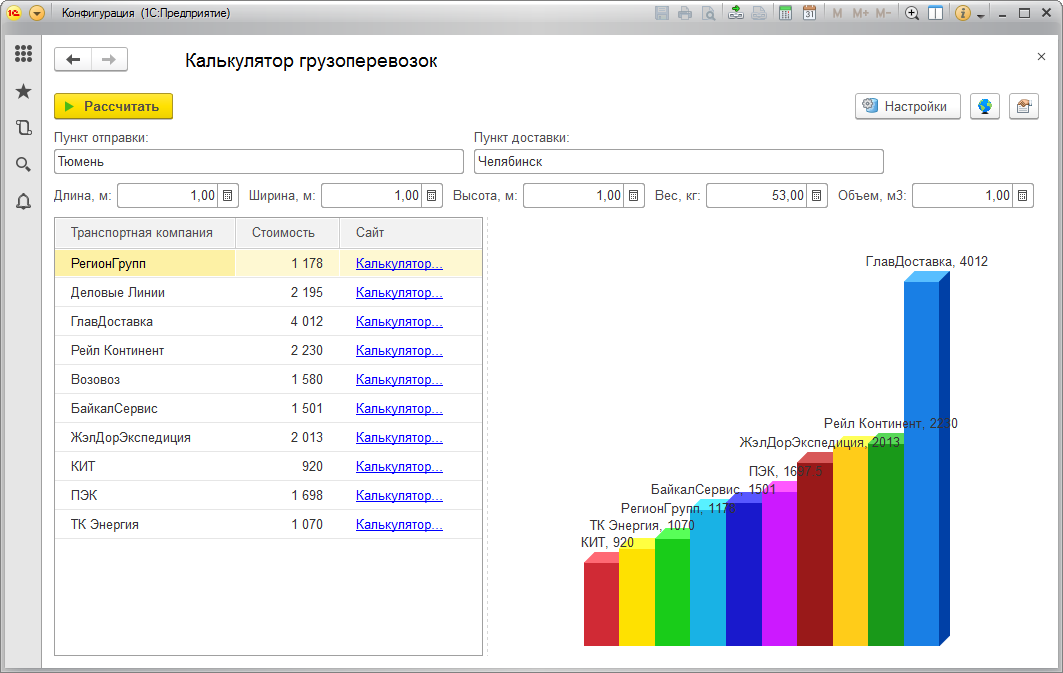Select the Деловые Линии row
Image resolution: width=1063 pixels, height=673 pixels.
coord(268,293)
